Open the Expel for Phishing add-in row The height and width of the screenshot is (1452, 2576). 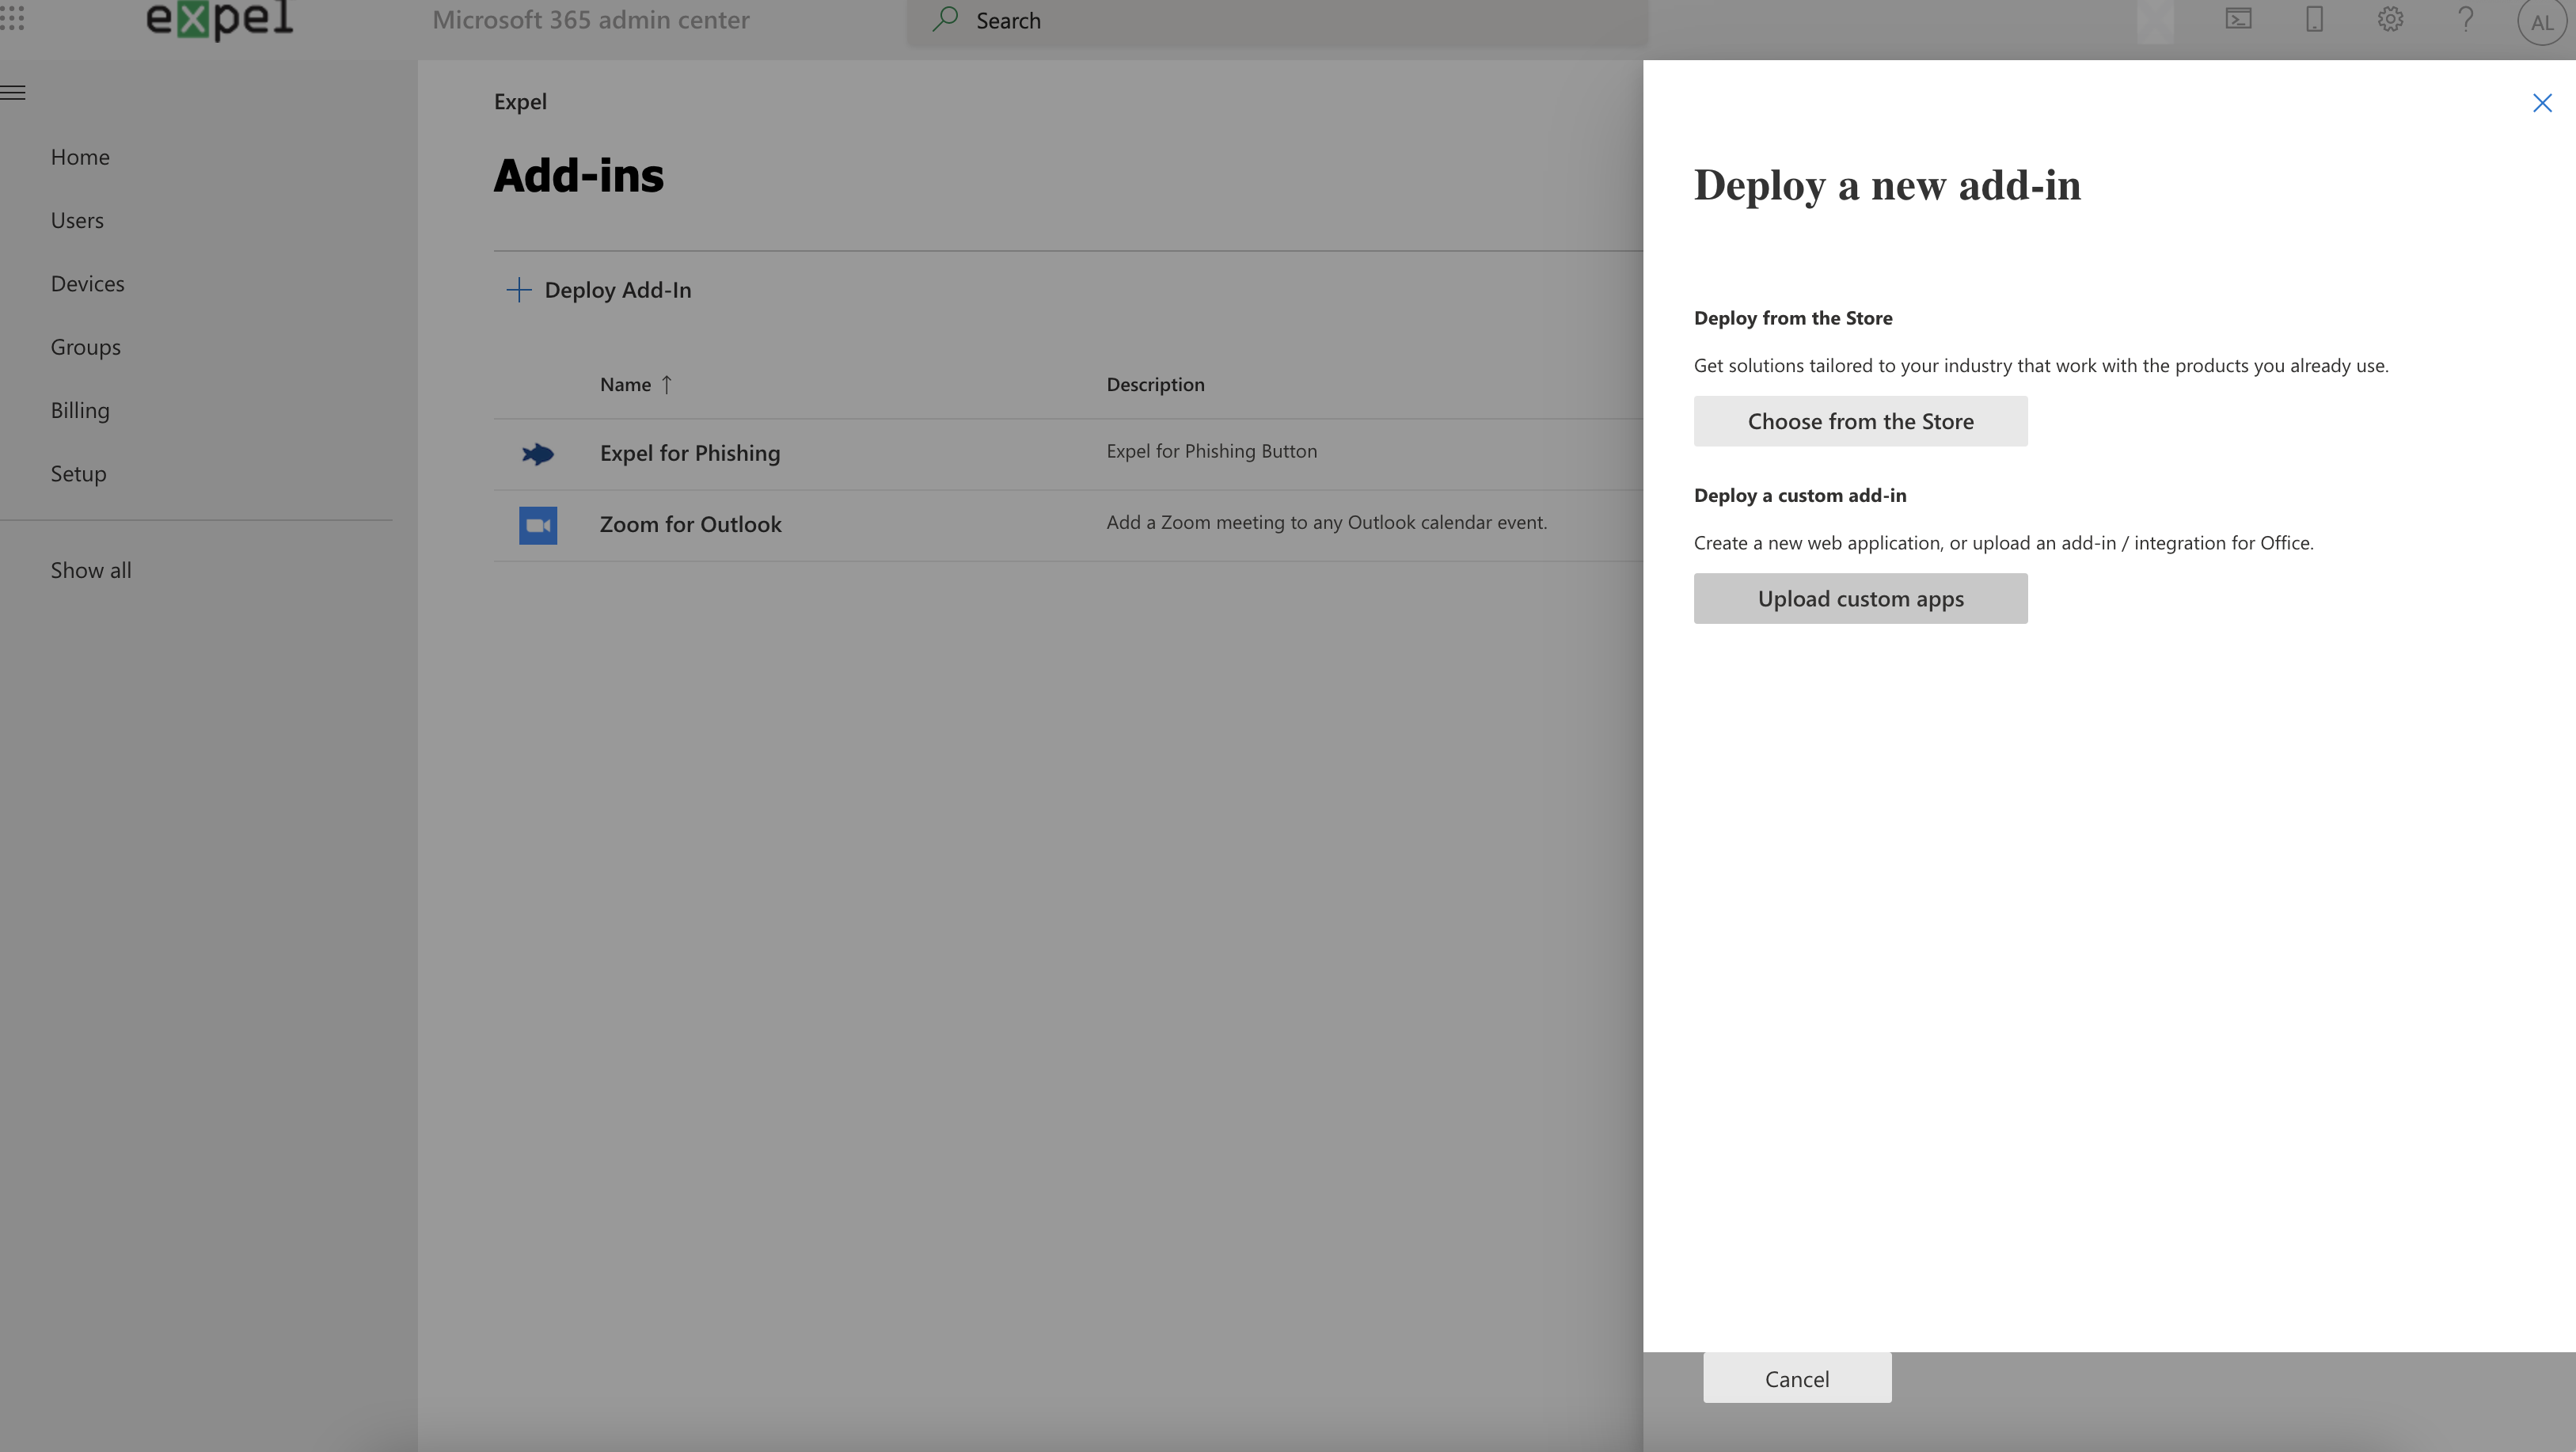[1068, 454]
